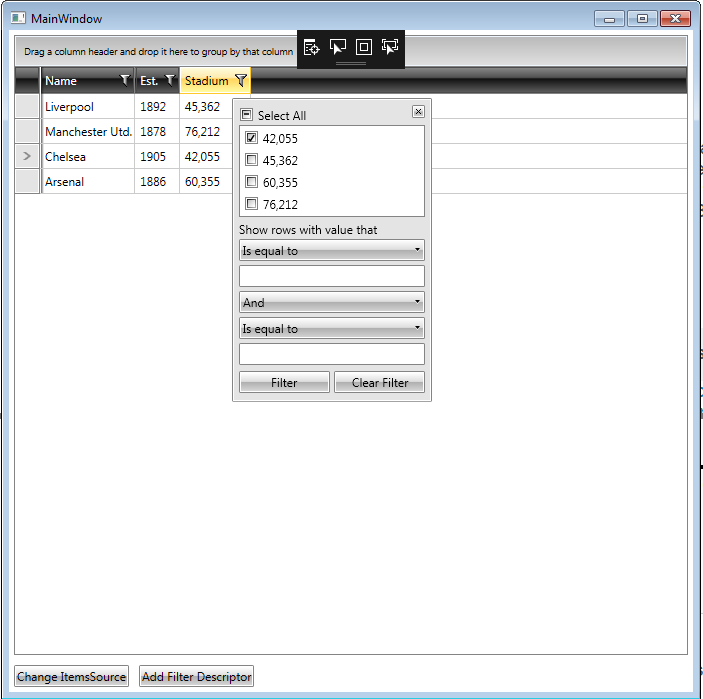Open the first 'Is equal to' dropdown
This screenshot has width=703, height=699.
pyautogui.click(x=332, y=250)
